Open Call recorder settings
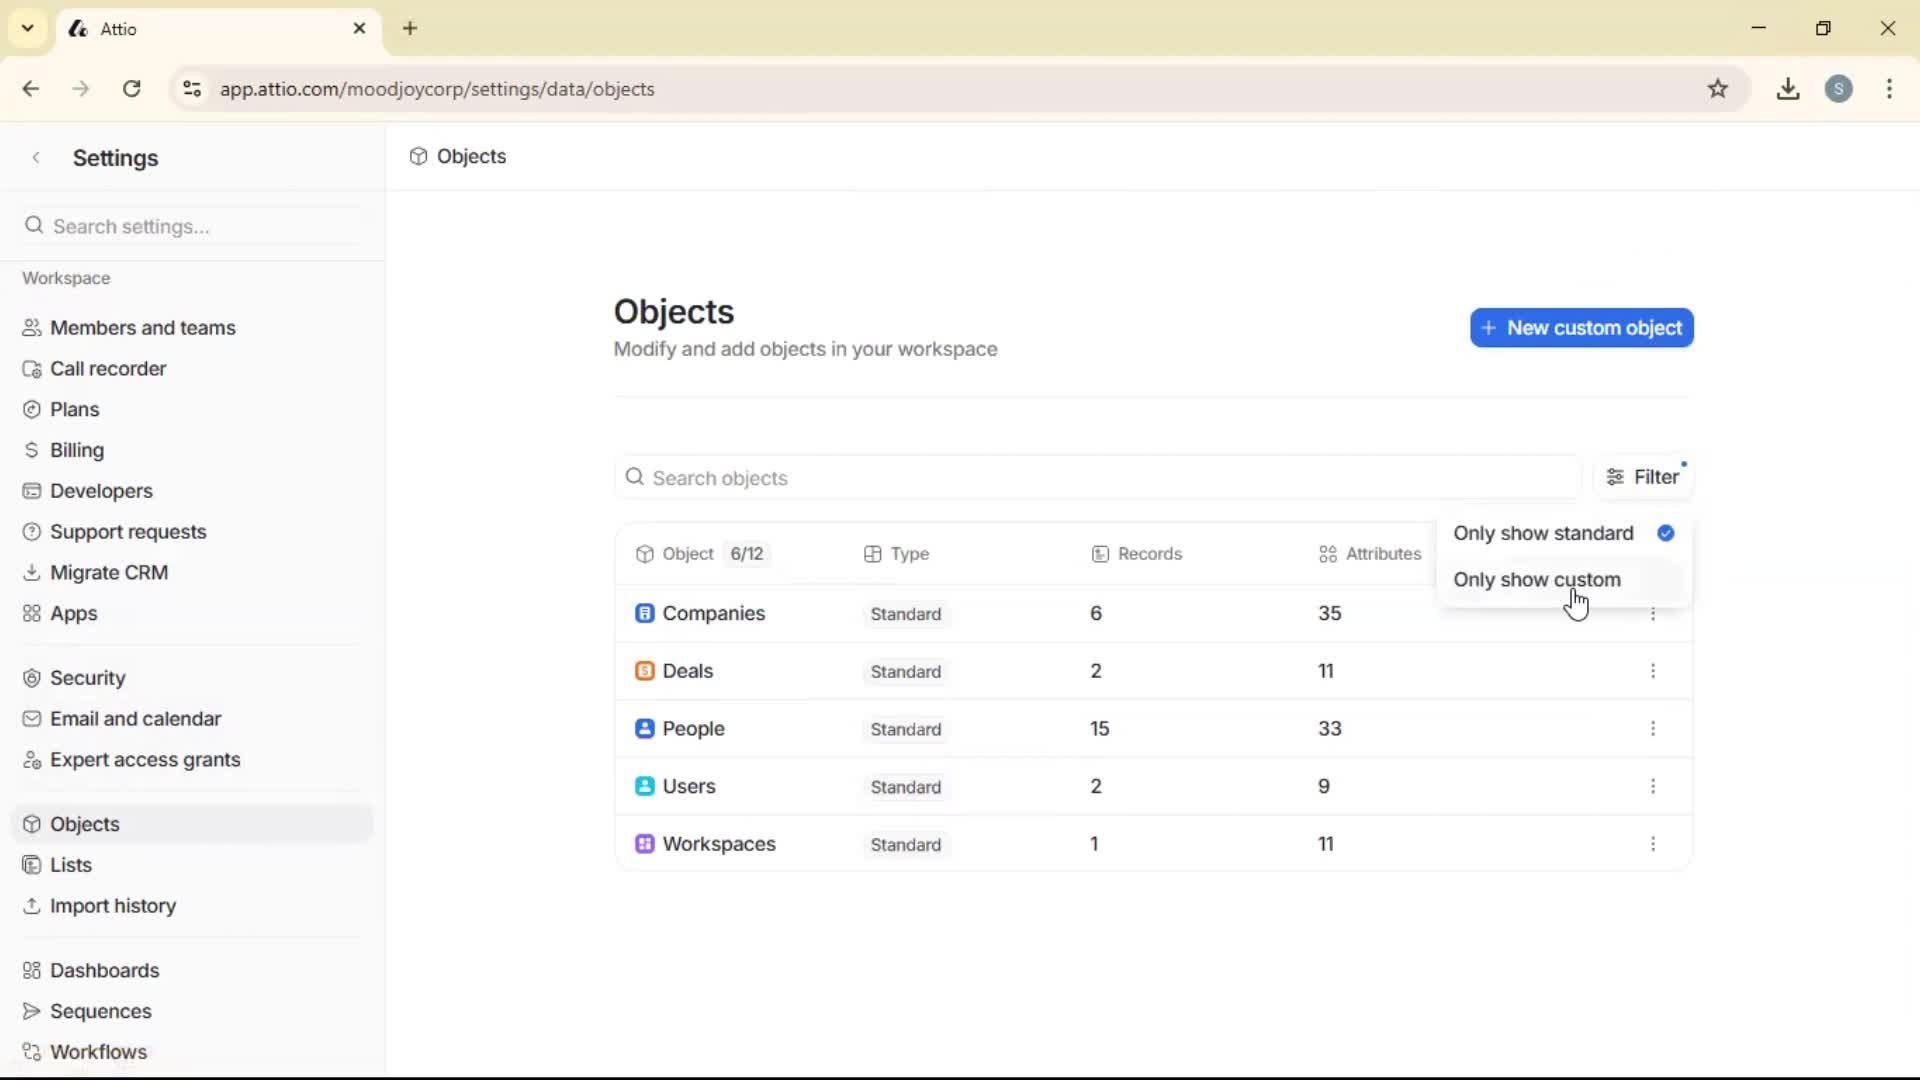This screenshot has height=1080, width=1920. [107, 368]
